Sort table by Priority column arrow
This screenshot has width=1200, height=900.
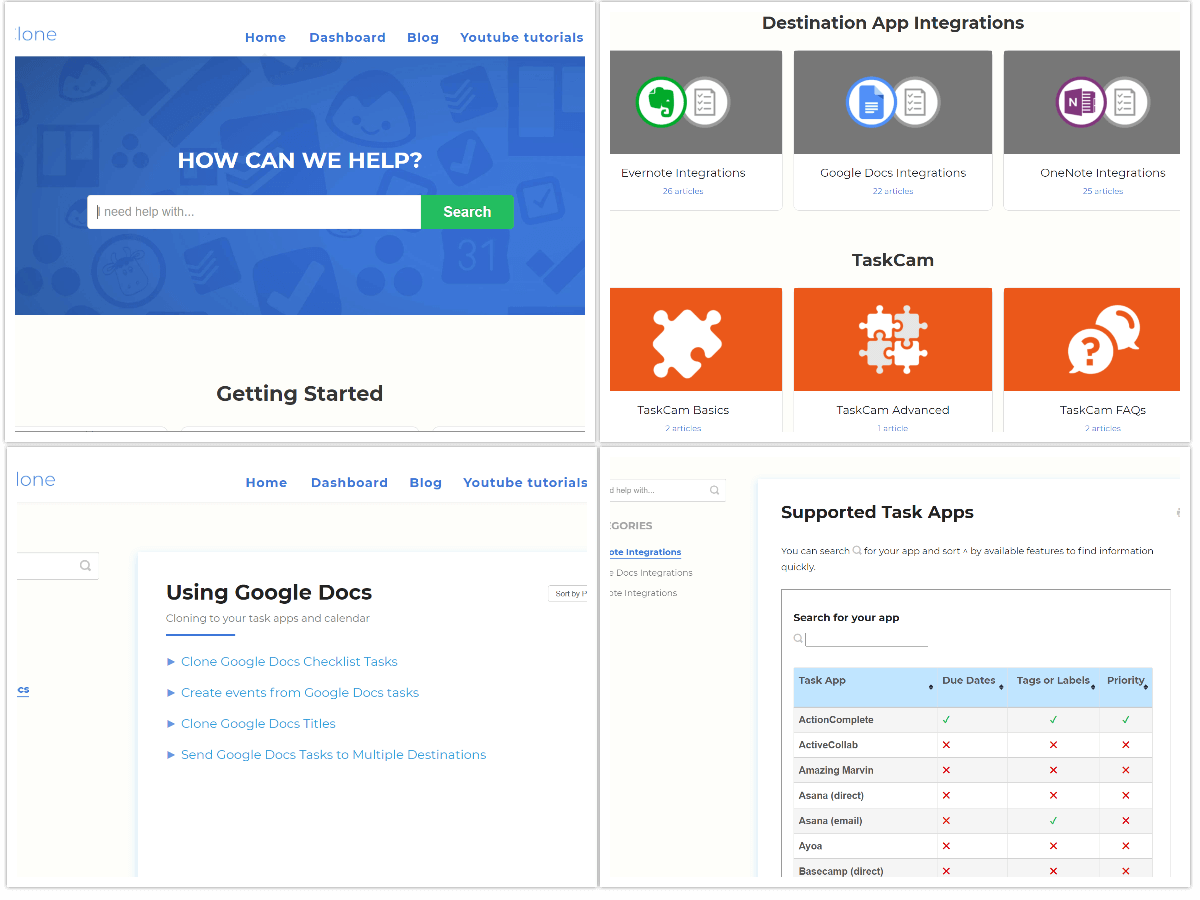1147,687
